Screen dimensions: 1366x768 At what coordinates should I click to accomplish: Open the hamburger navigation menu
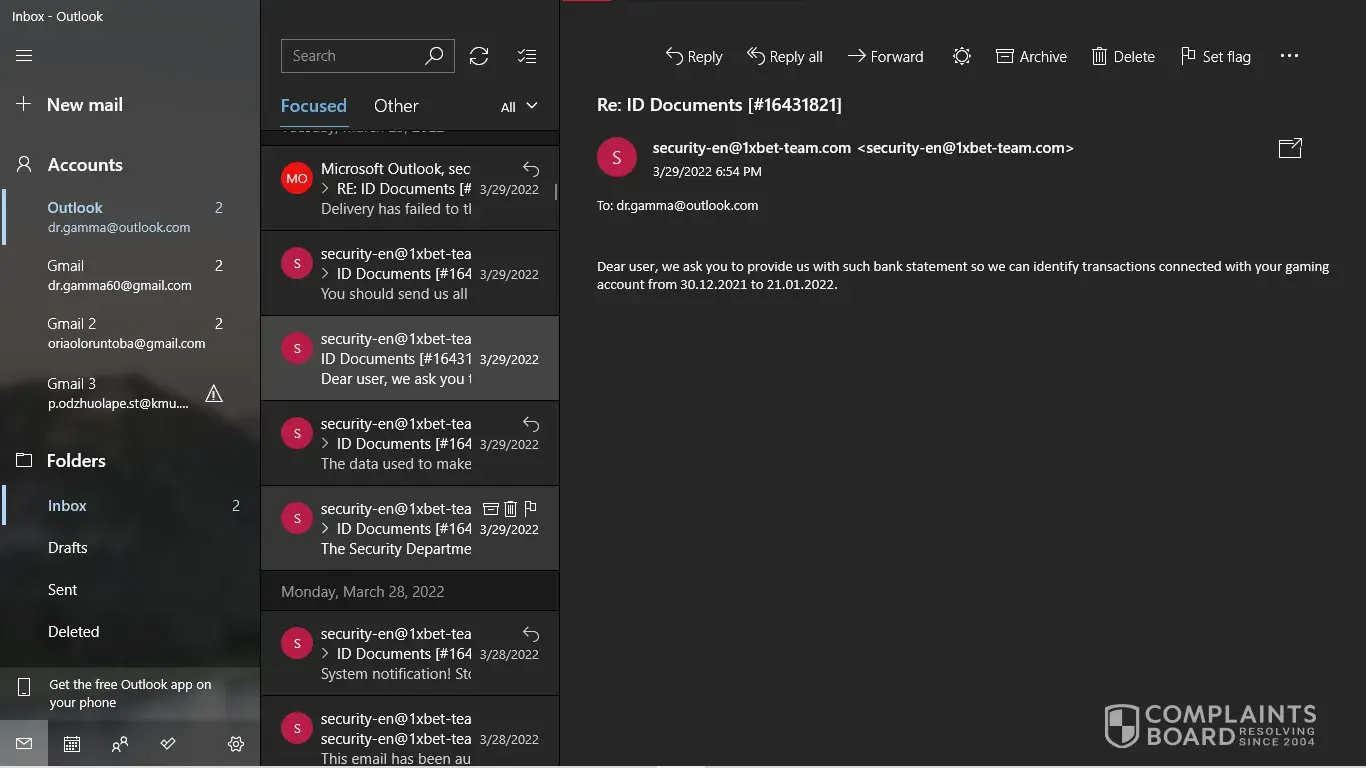click(x=24, y=56)
